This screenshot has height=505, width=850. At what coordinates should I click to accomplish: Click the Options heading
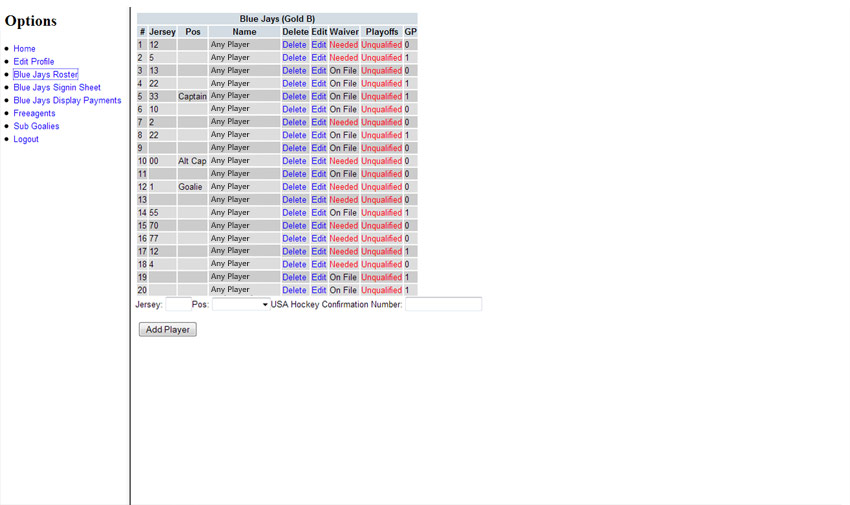[31, 21]
